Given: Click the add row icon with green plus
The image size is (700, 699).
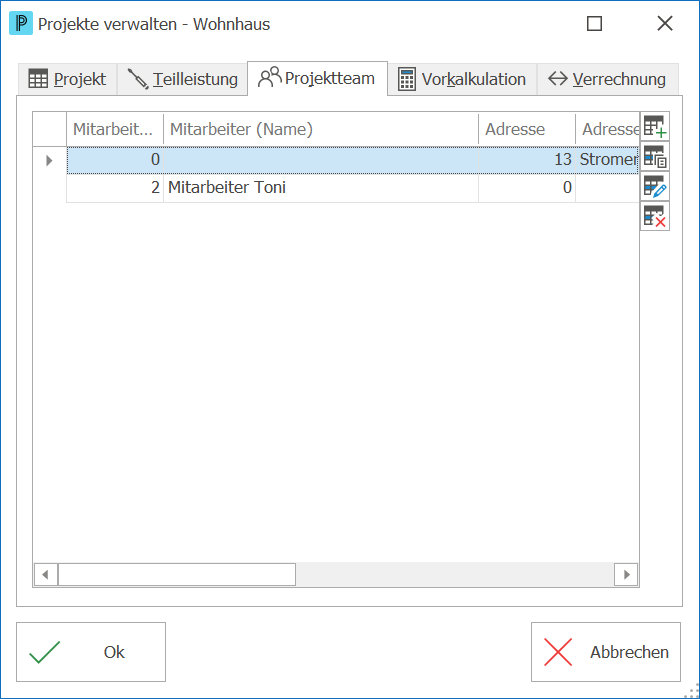Looking at the screenshot, I should pyautogui.click(x=655, y=126).
